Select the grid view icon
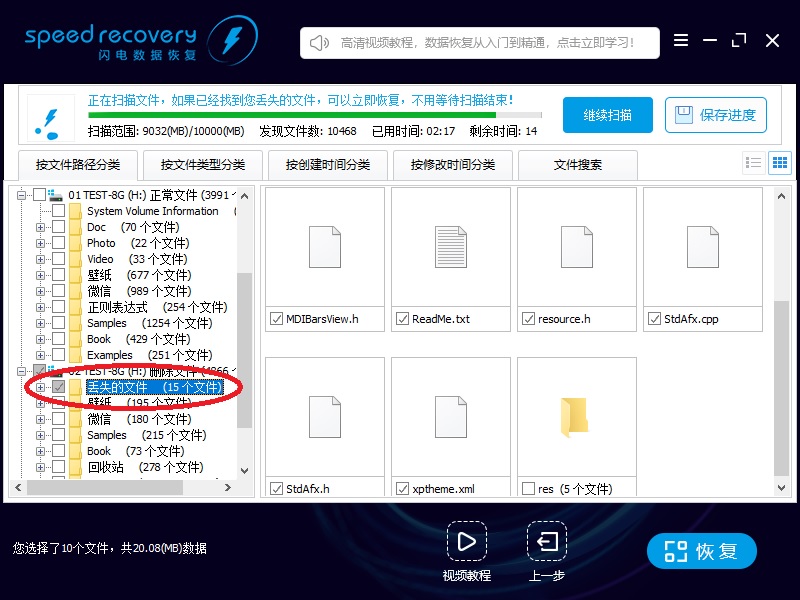The image size is (800, 600). (x=779, y=162)
